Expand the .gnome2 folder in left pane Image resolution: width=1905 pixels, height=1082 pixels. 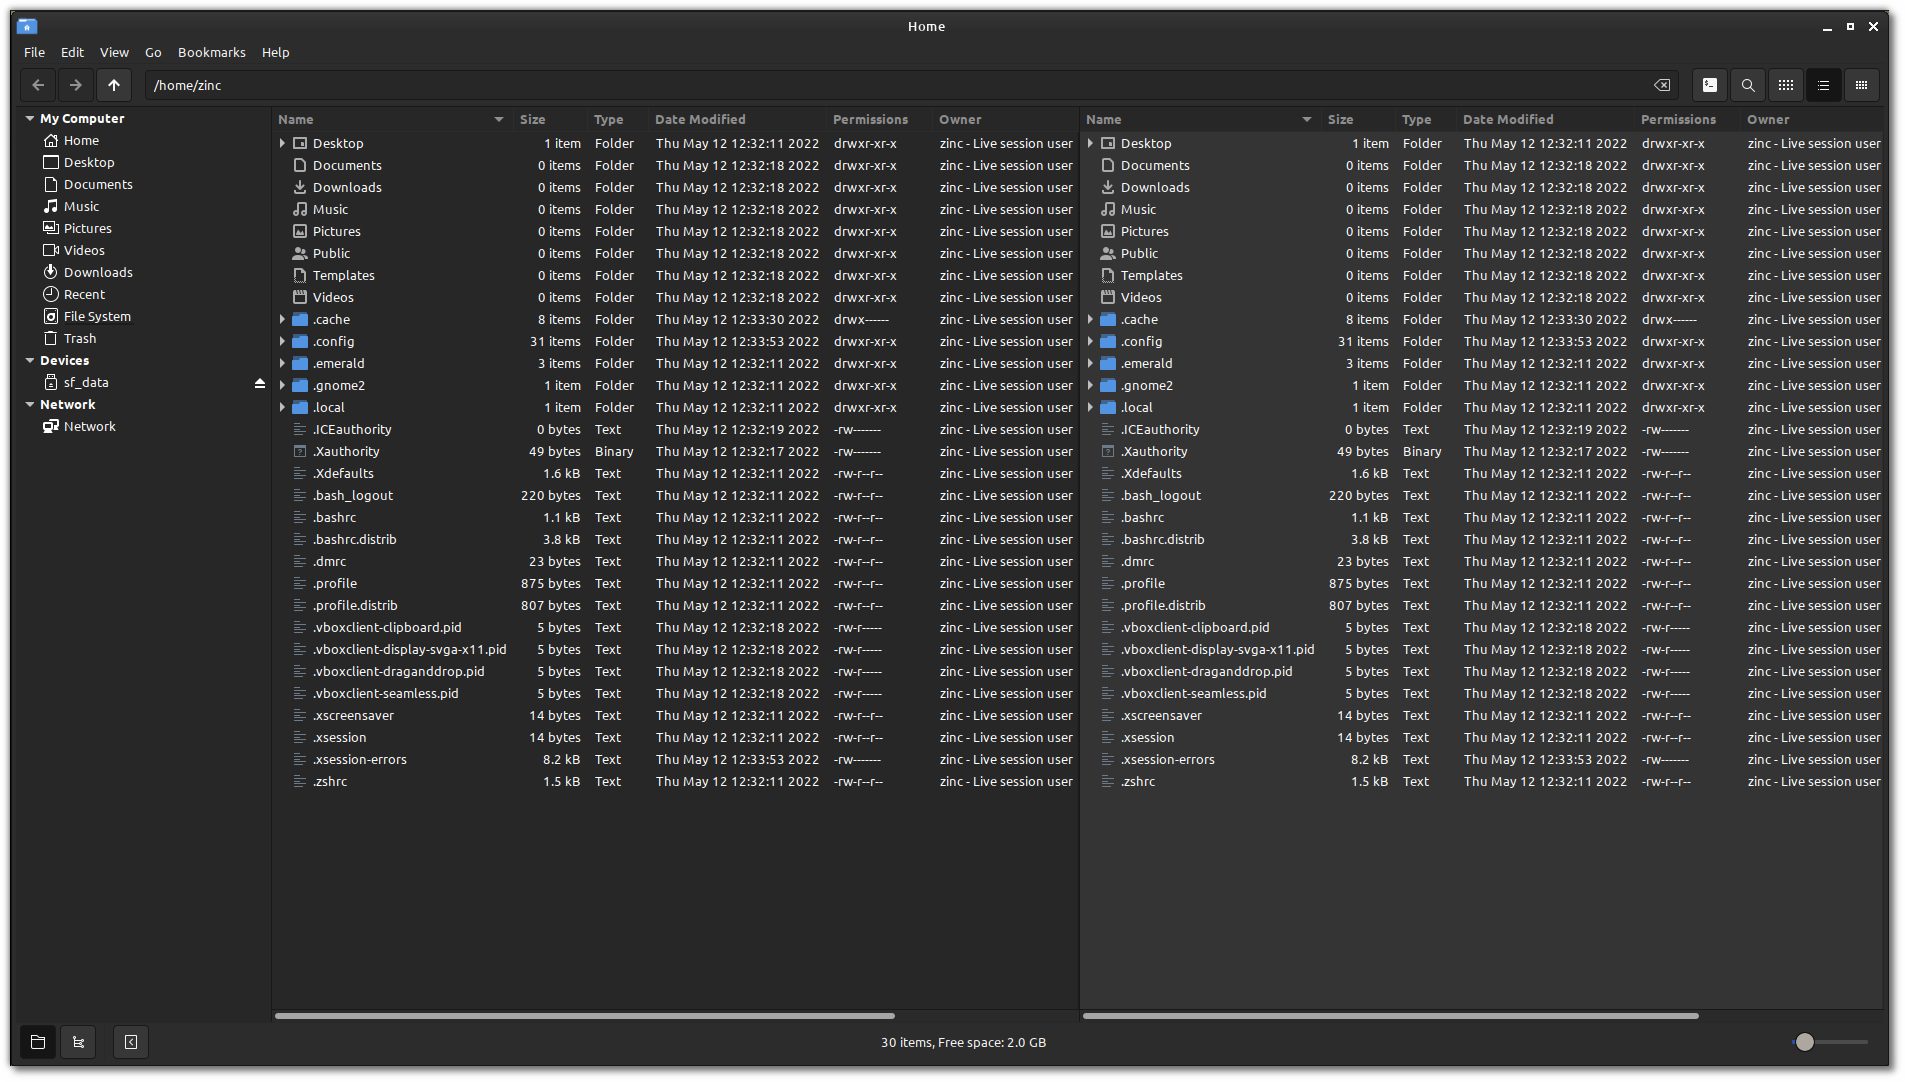(x=282, y=386)
